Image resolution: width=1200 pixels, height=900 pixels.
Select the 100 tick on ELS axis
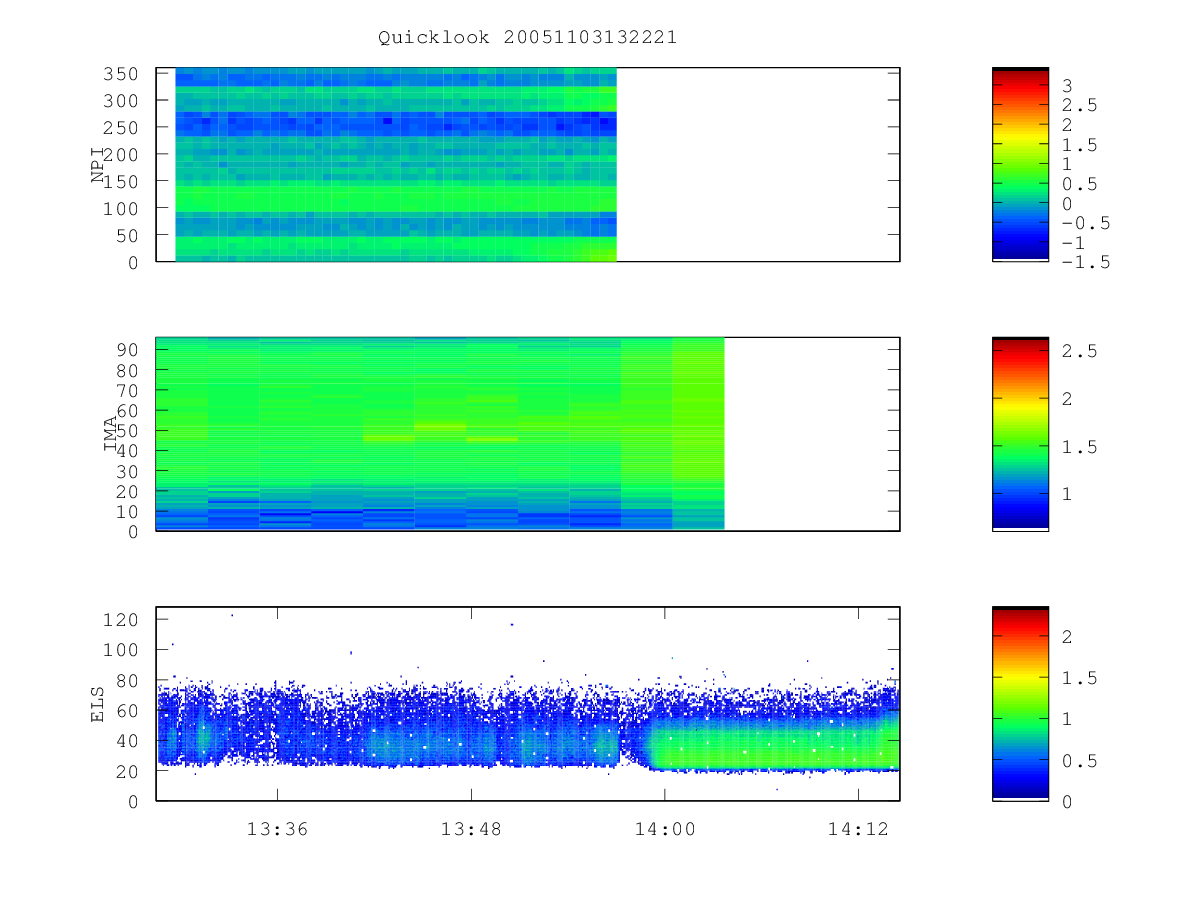[x=123, y=650]
